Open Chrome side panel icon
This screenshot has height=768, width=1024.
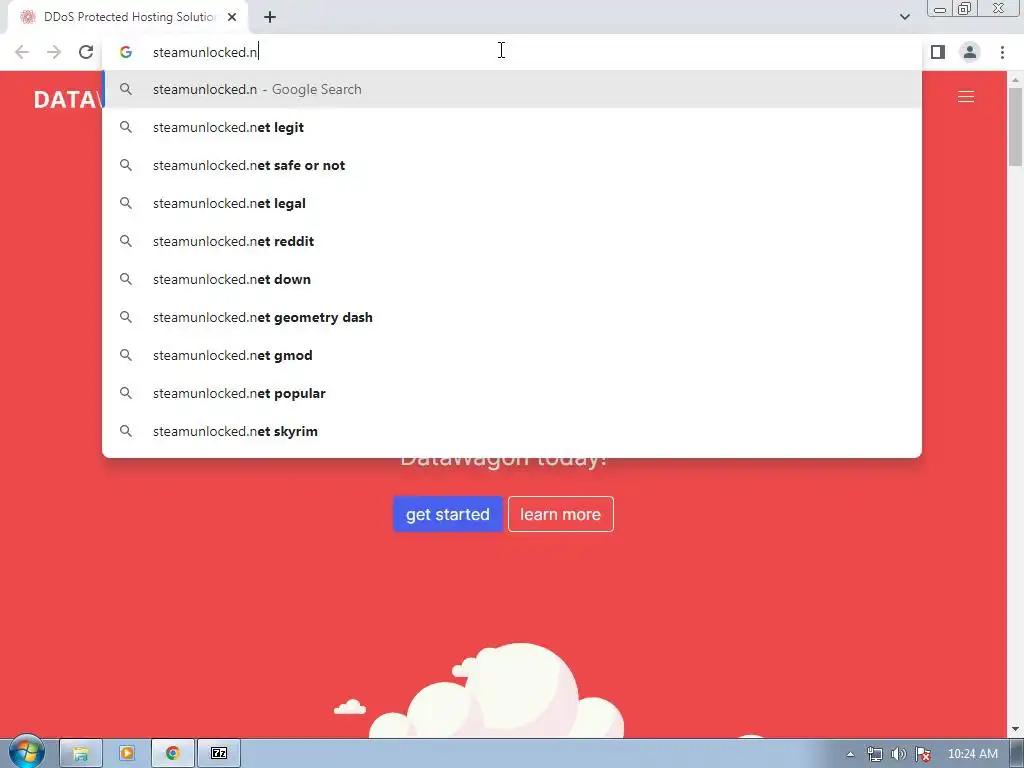pos(938,52)
